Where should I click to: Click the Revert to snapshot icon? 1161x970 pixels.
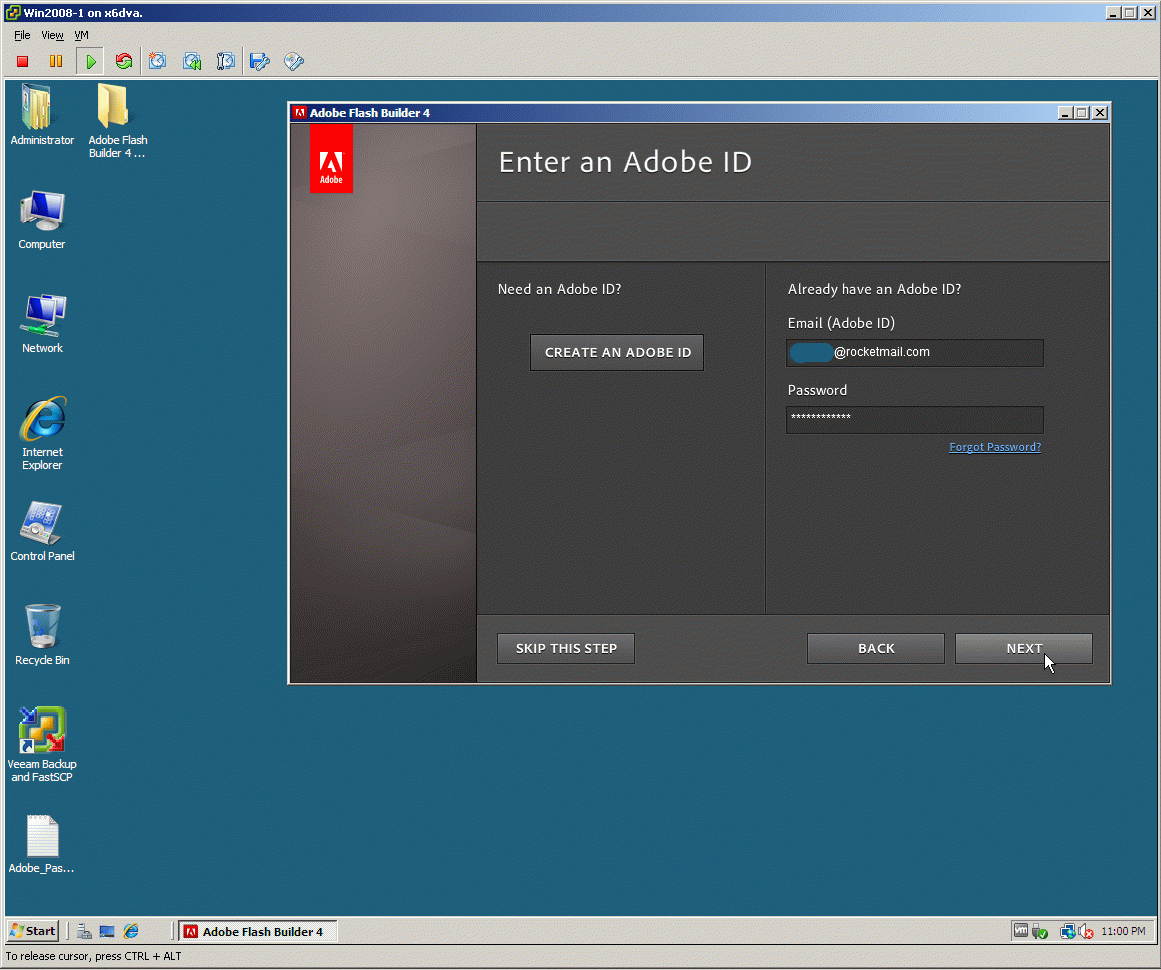[192, 61]
